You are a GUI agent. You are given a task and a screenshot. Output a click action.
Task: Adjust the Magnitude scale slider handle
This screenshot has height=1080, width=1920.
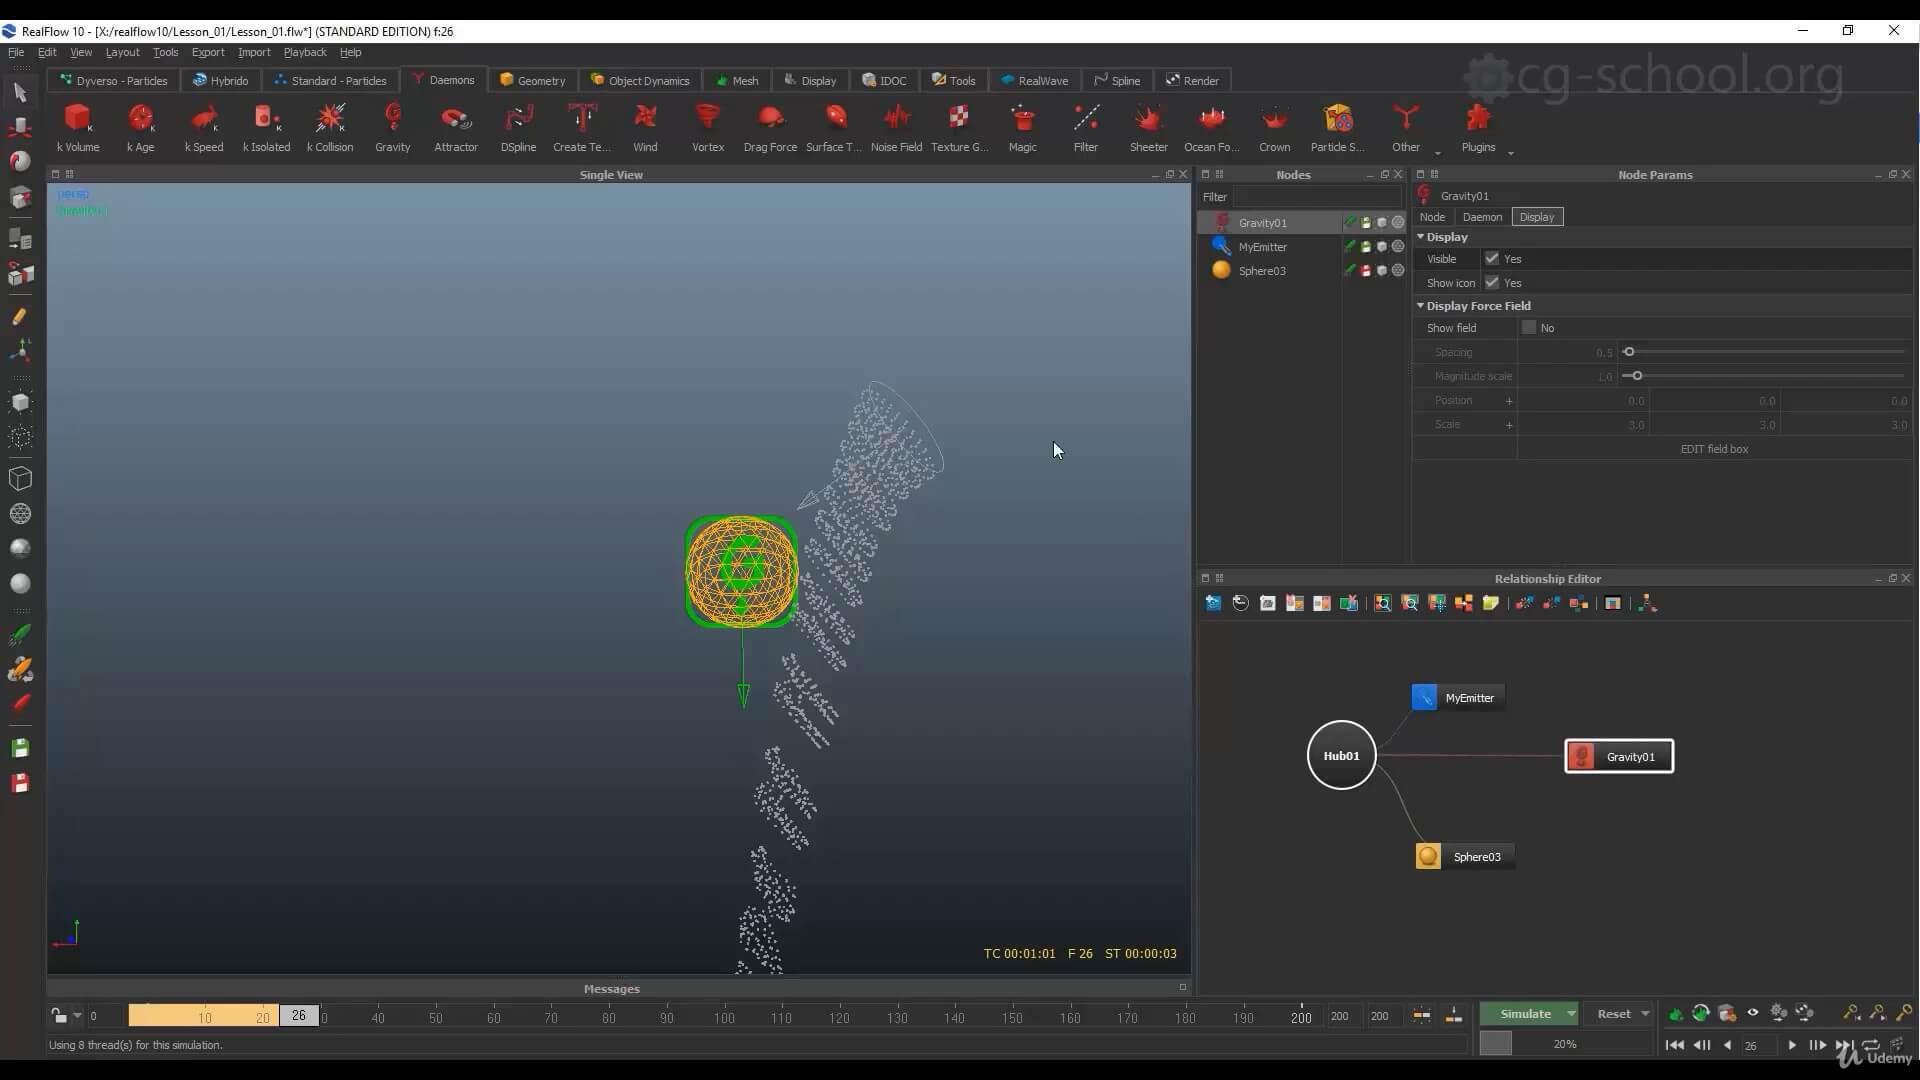[1637, 376]
